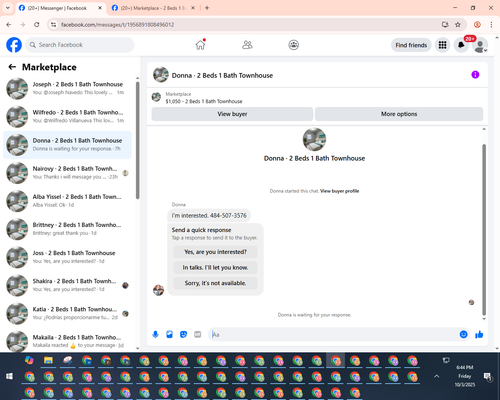This screenshot has height=400, width=500.
Task: Open the Facebook menu grid icon
Action: point(442,45)
